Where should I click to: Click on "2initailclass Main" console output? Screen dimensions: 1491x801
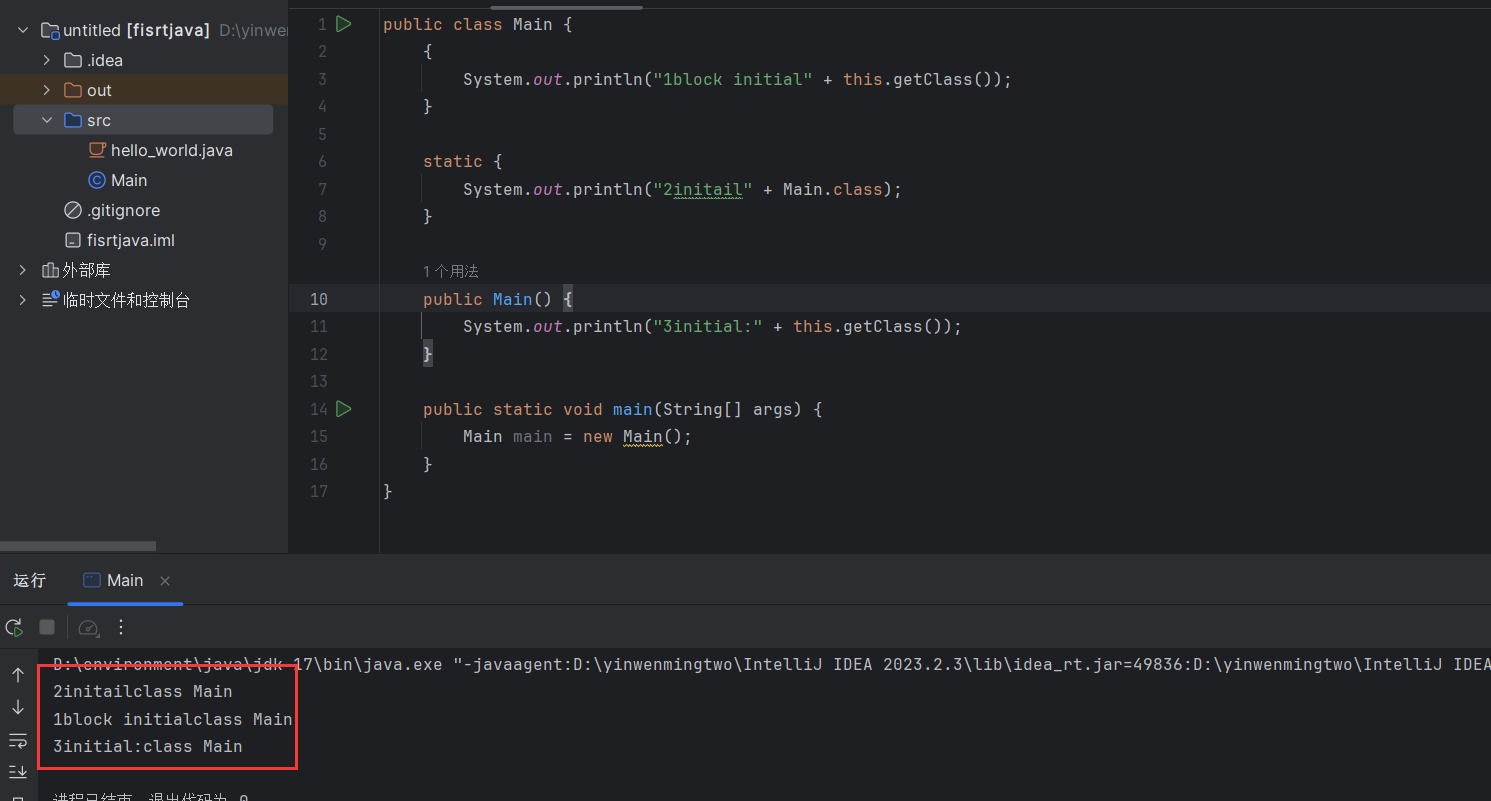point(143,691)
